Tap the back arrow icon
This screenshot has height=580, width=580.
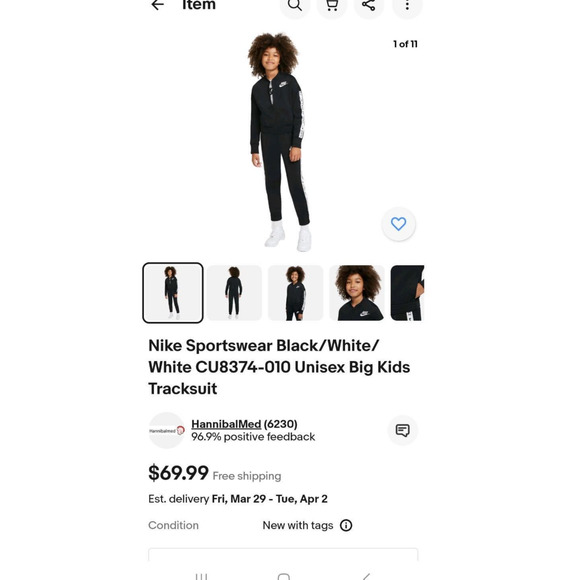coord(158,5)
